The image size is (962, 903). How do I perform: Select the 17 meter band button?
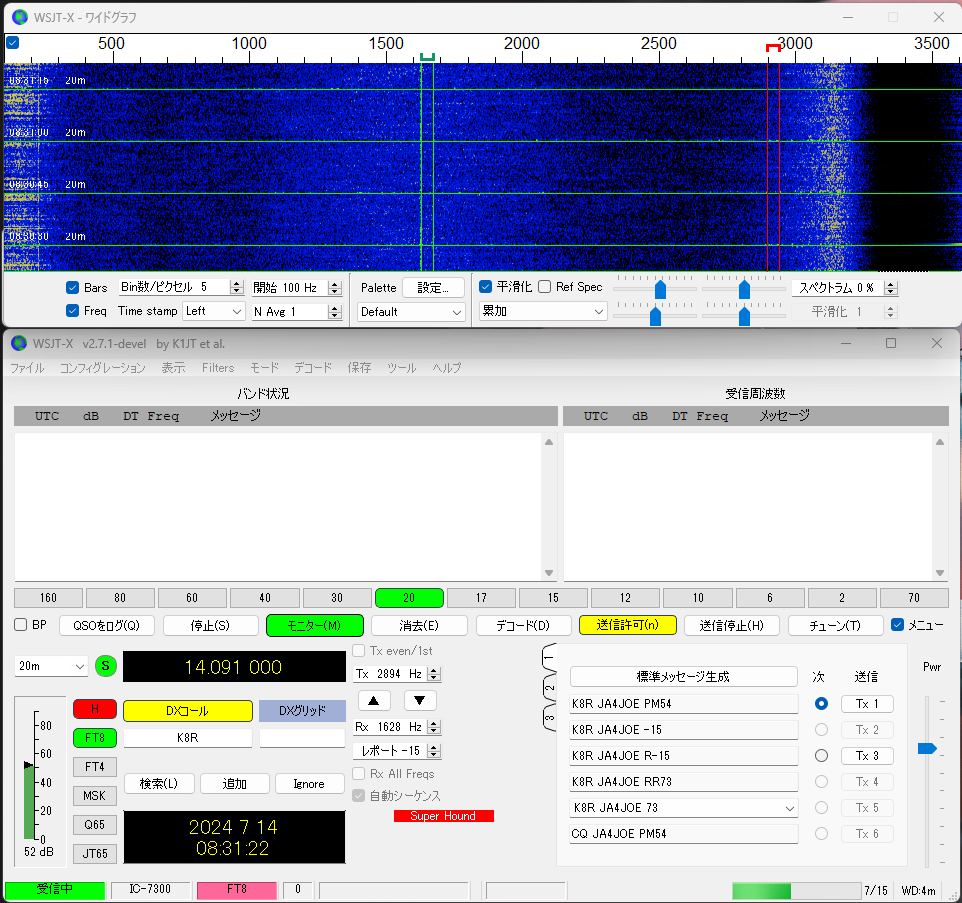coord(481,598)
